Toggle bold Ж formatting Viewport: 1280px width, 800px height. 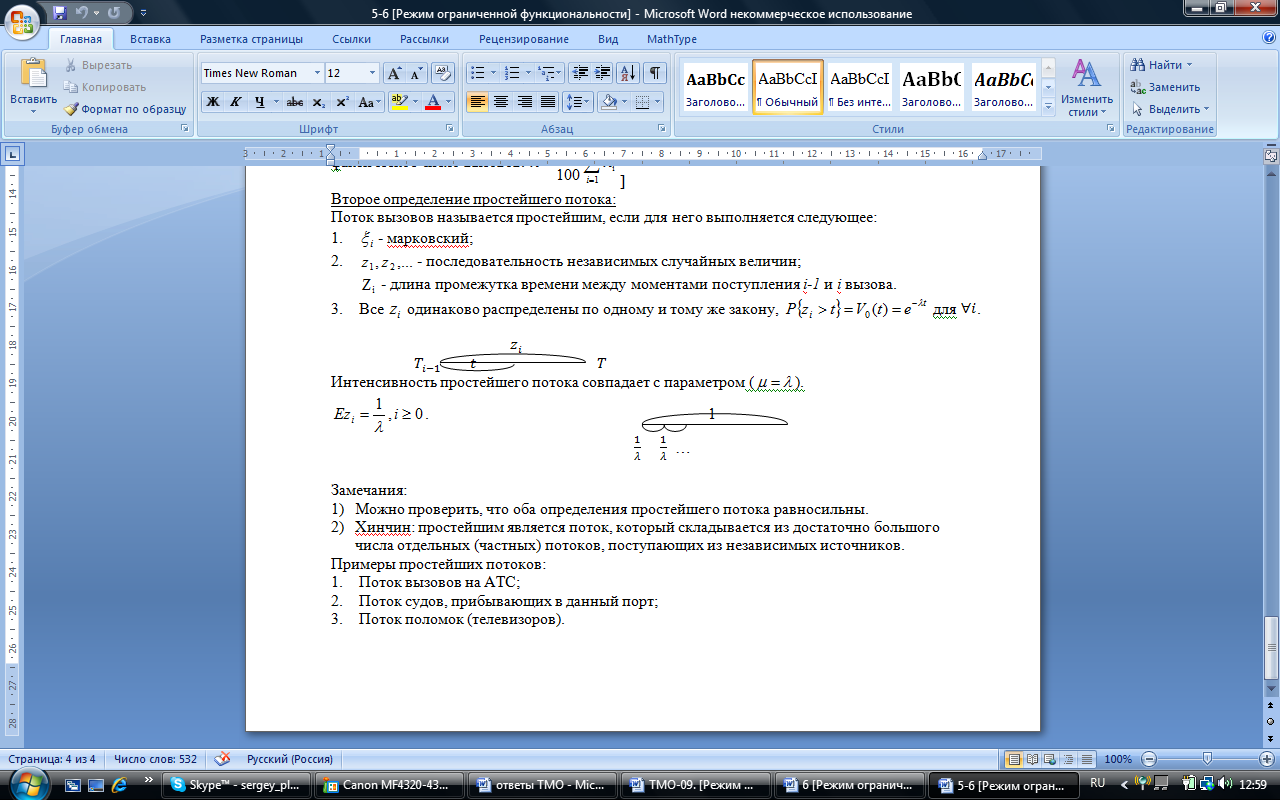[212, 102]
